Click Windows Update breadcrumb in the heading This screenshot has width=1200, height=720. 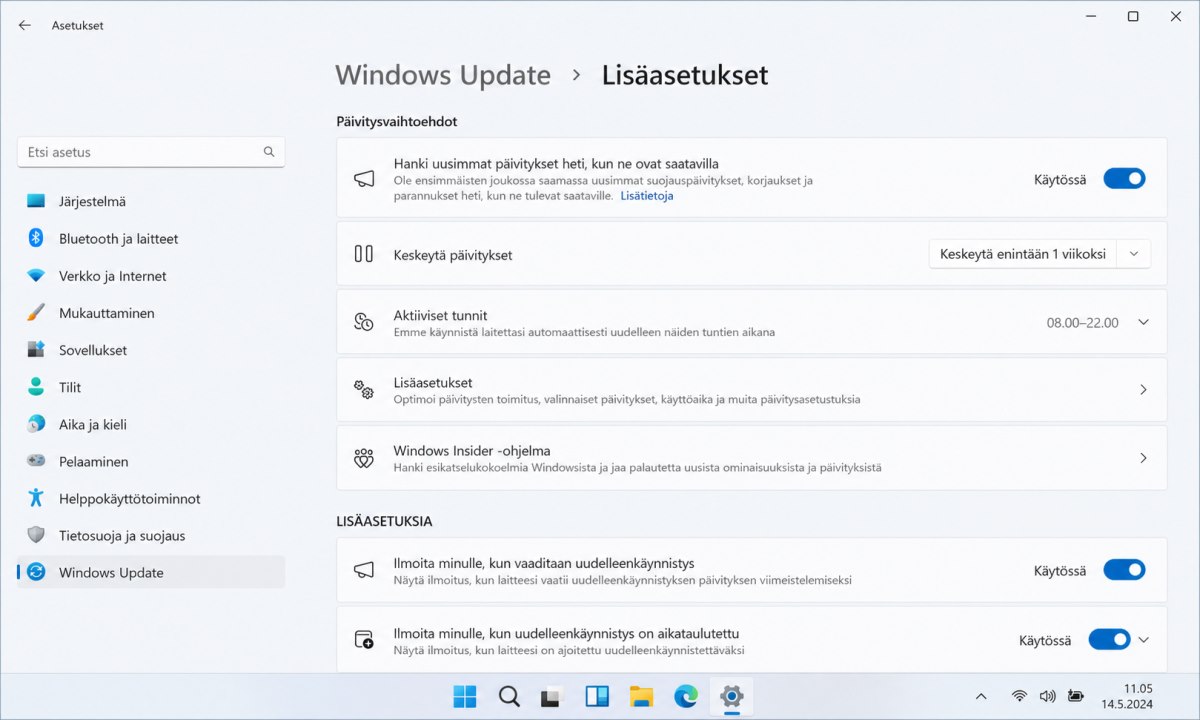click(443, 75)
